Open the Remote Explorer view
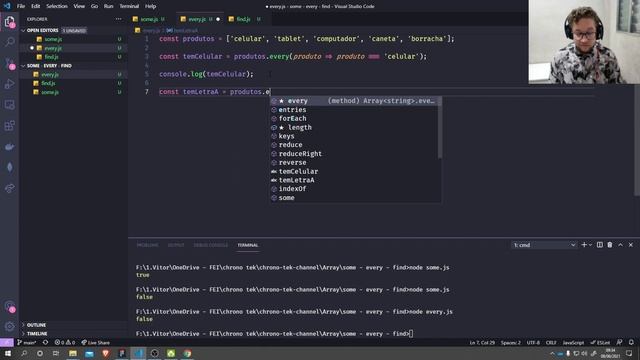The height and width of the screenshot is (360, 640). (x=9, y=105)
